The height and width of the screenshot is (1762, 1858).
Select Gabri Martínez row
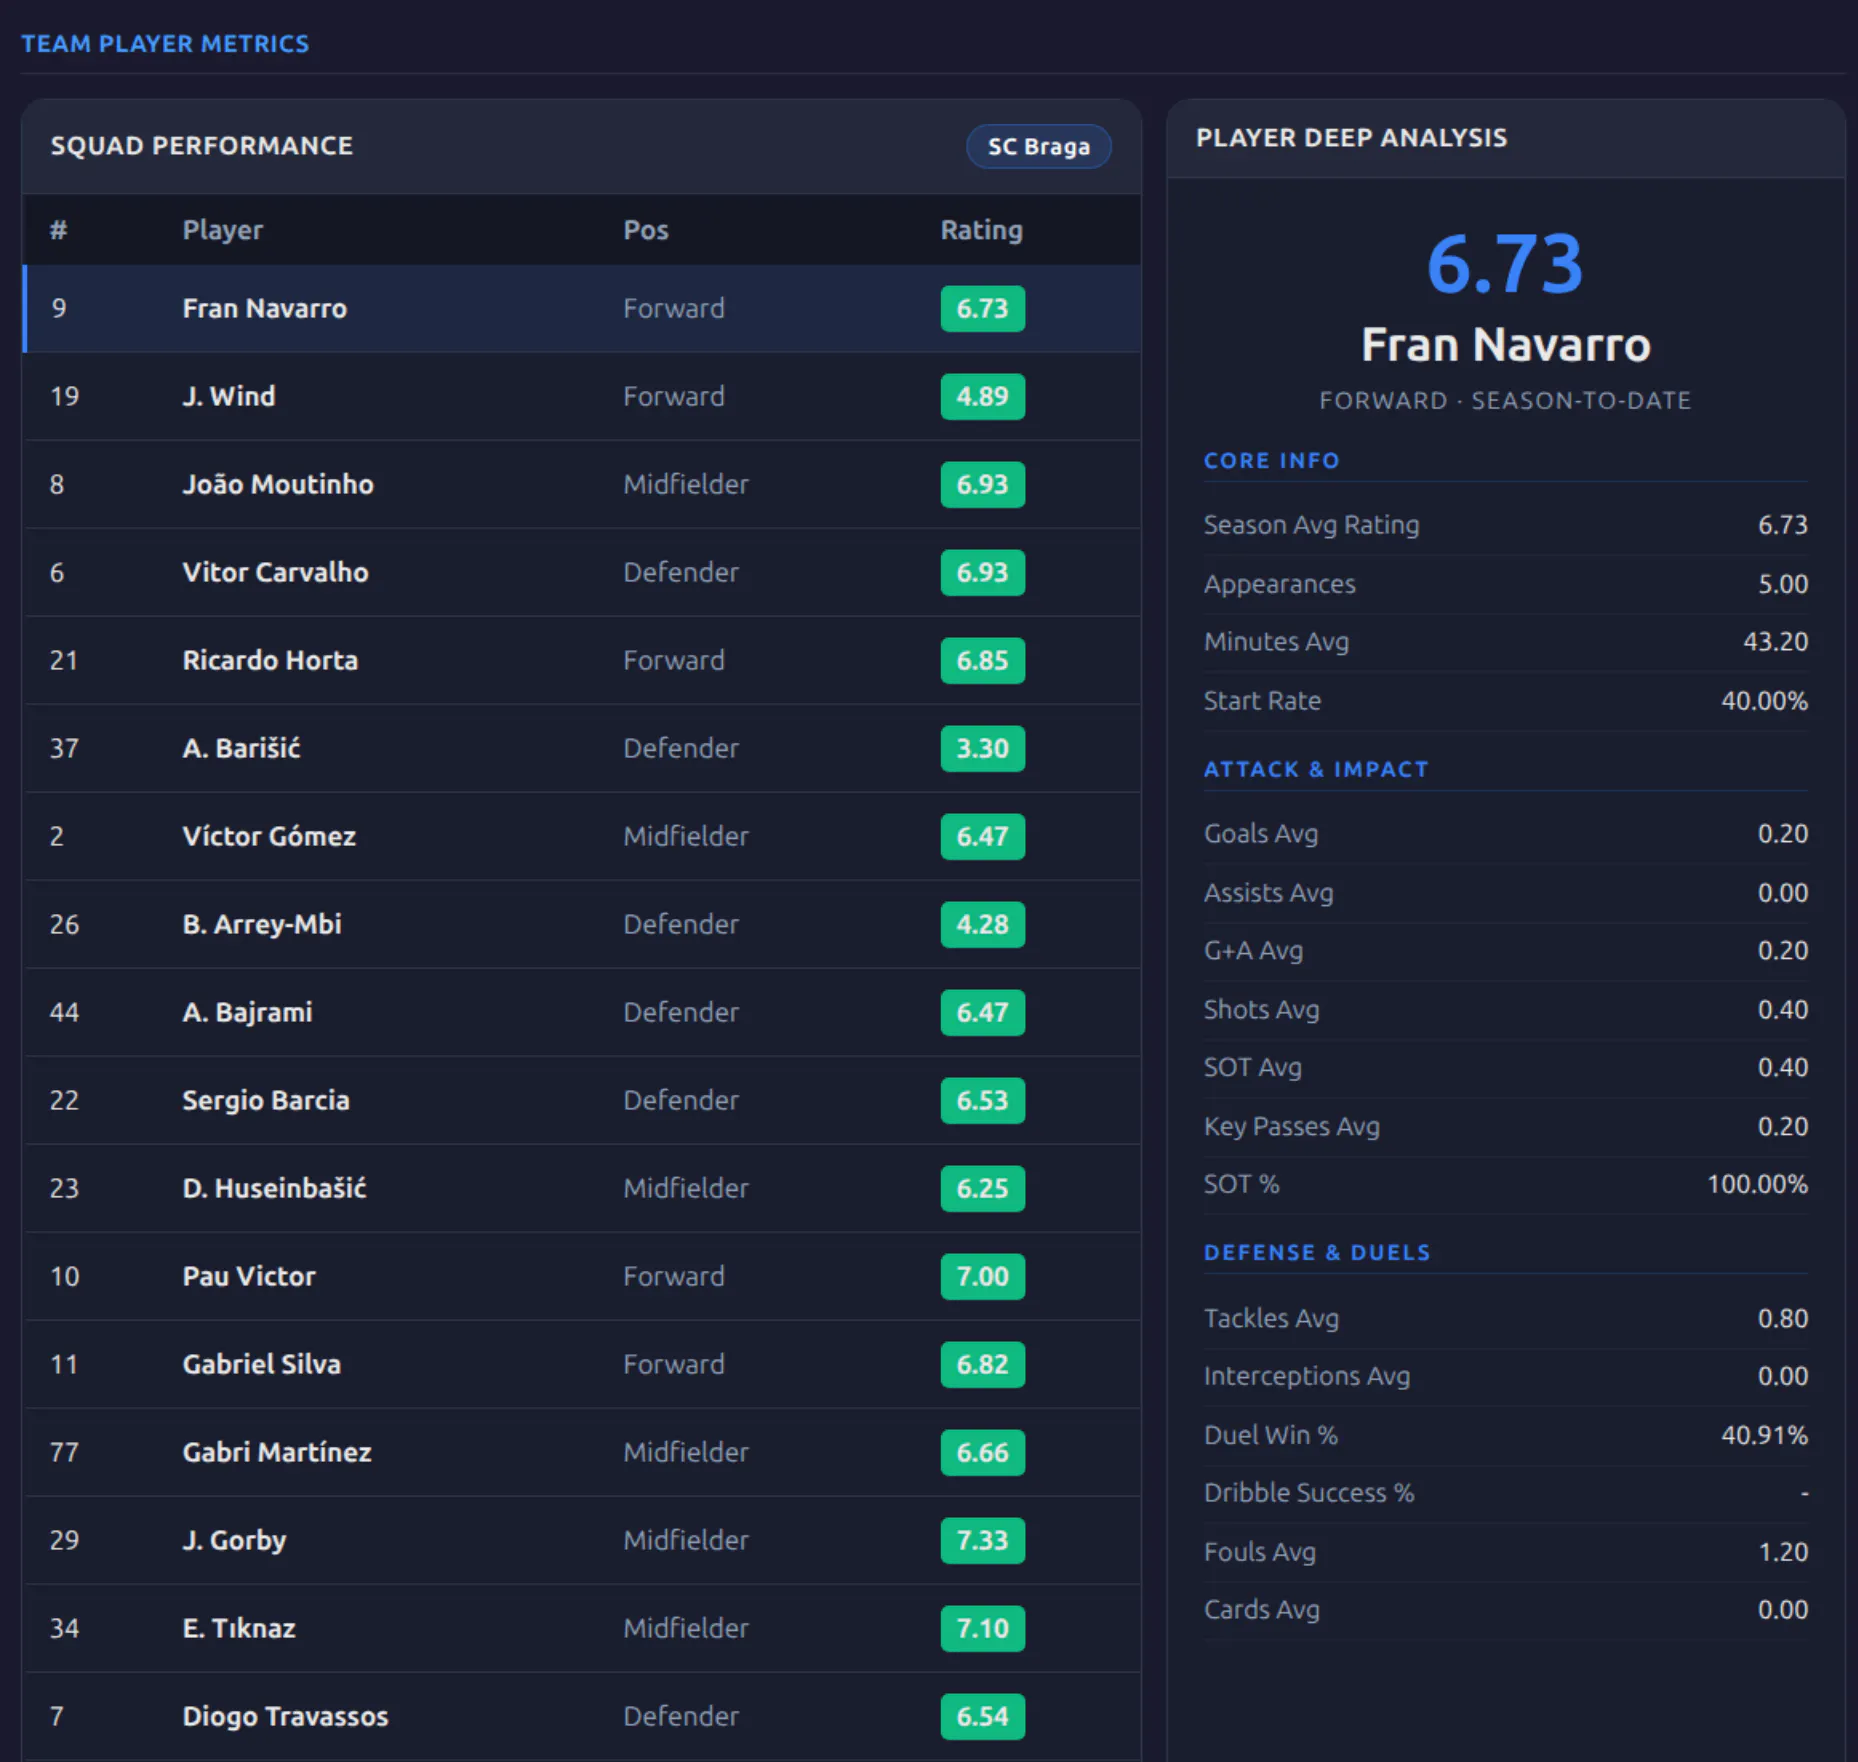(x=582, y=1452)
